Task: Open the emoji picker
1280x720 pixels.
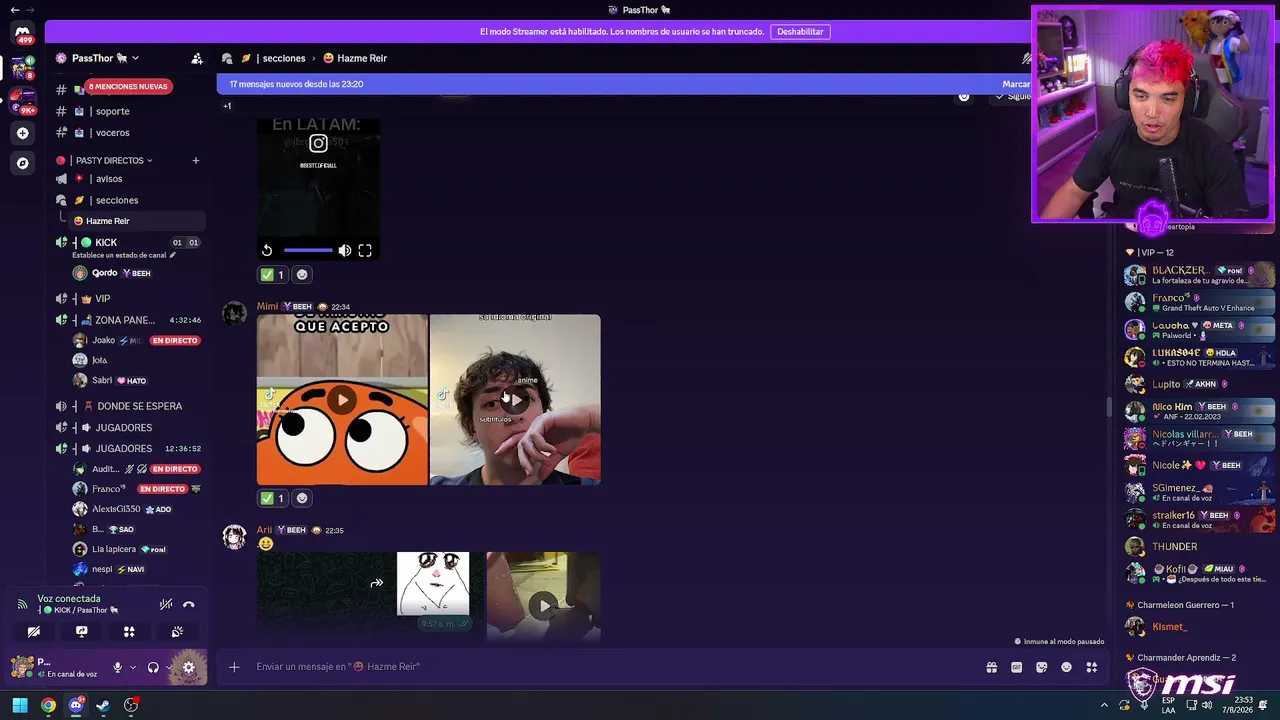Action: [1066, 668]
